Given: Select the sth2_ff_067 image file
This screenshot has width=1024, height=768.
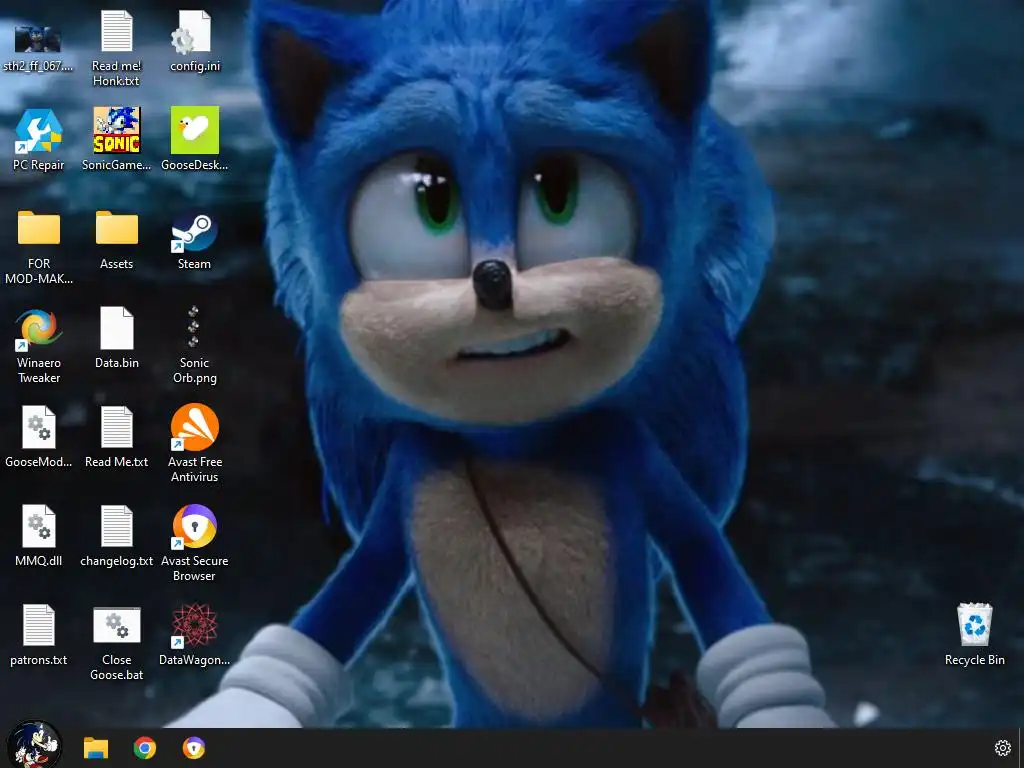Looking at the screenshot, I should [38, 40].
